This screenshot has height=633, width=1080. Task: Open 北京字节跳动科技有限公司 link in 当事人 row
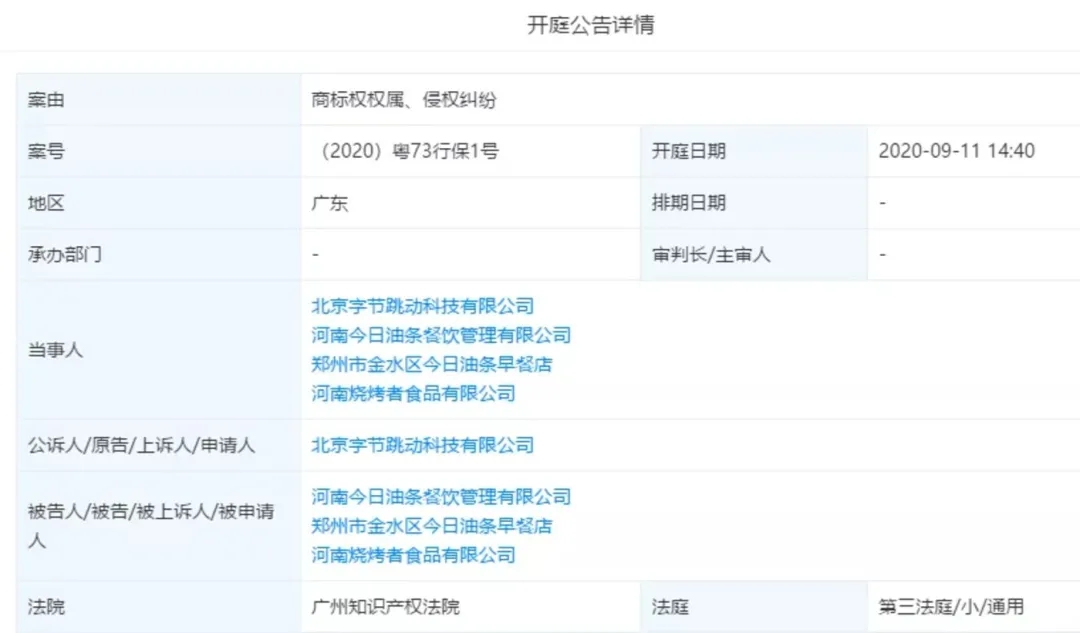(422, 306)
